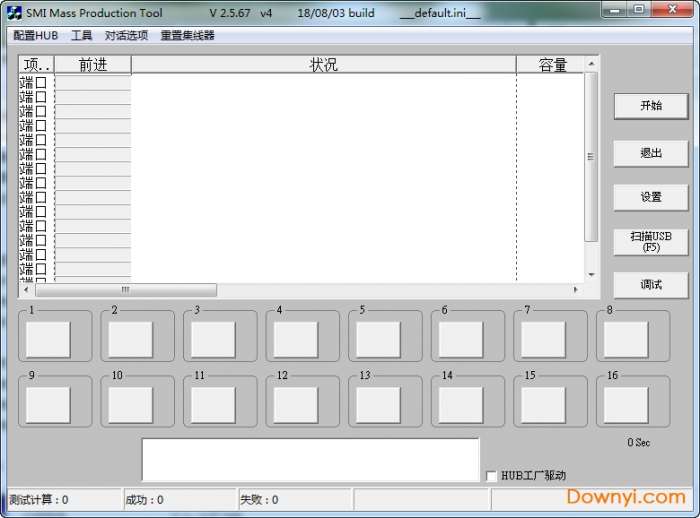Click the 开始 button

click(x=651, y=106)
